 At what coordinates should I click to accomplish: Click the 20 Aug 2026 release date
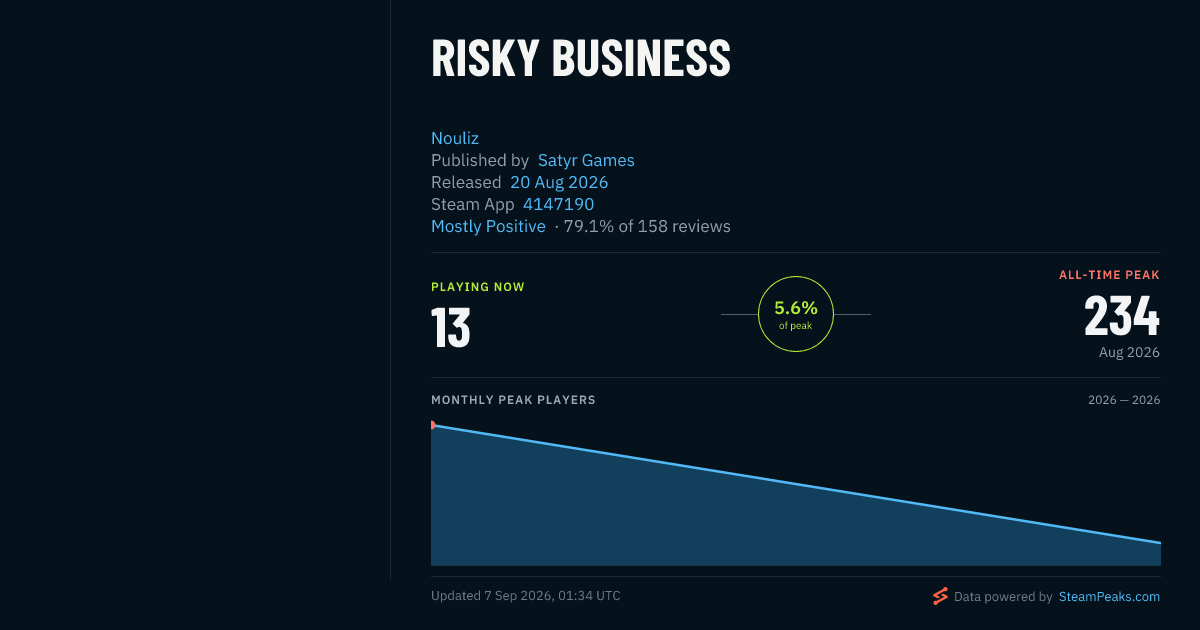(x=559, y=182)
